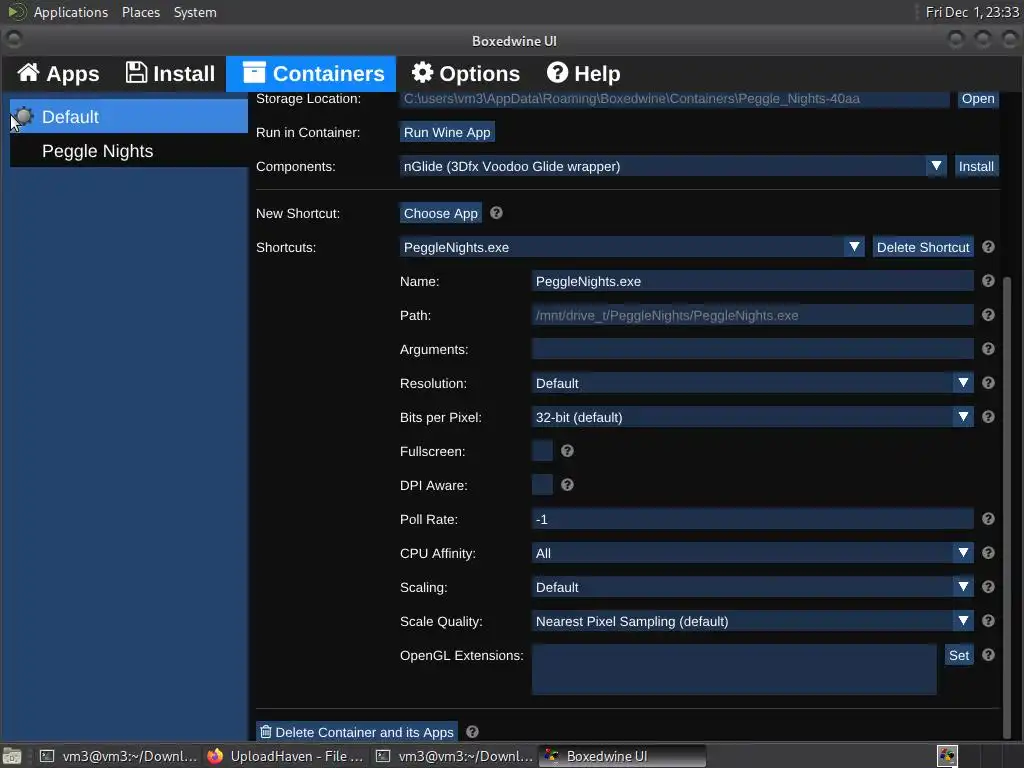The height and width of the screenshot is (768, 1024).
Task: Show help for the Path field
Action: (x=988, y=315)
